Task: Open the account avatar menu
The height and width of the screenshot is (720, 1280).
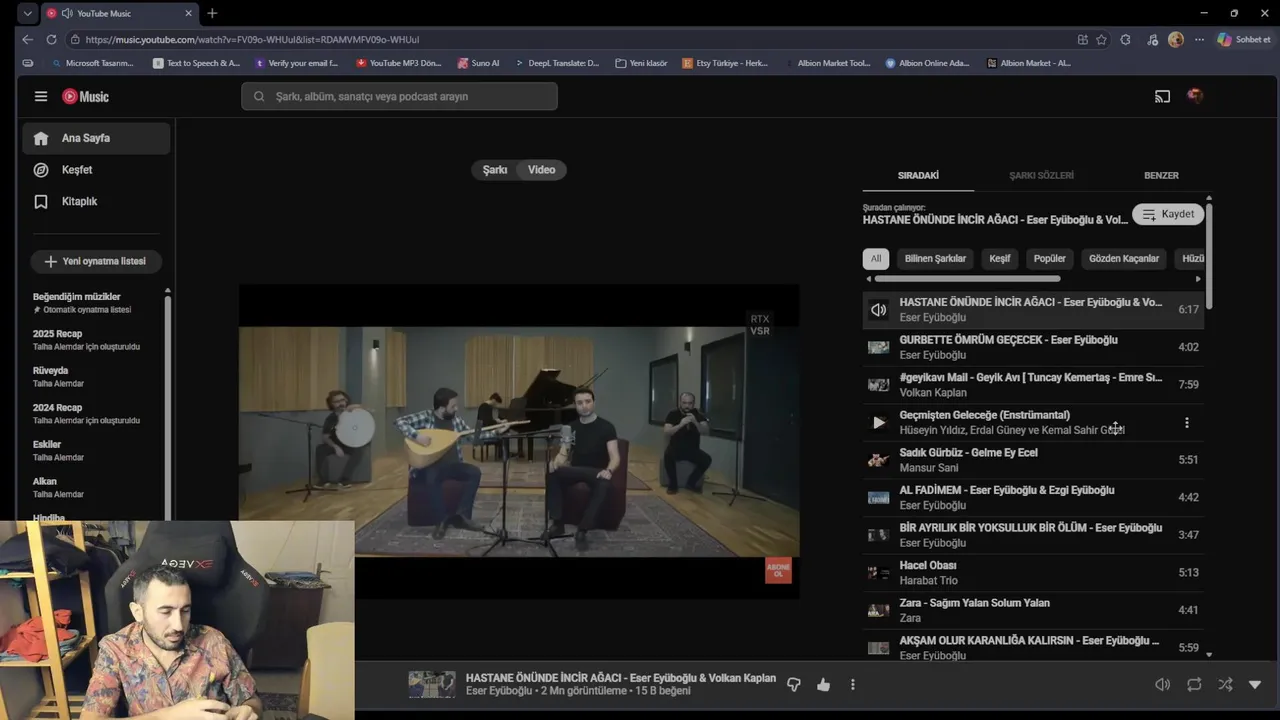Action: (1195, 96)
